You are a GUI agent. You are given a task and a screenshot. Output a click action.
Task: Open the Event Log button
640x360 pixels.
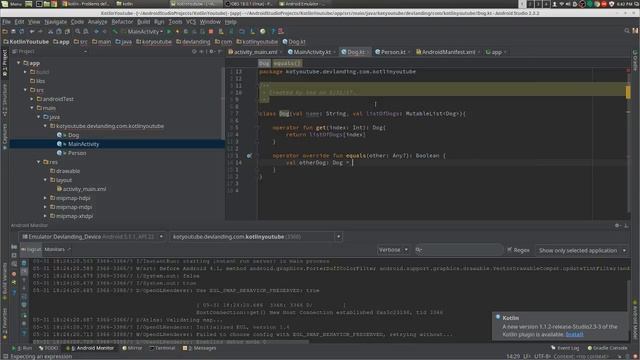[x=565, y=348]
